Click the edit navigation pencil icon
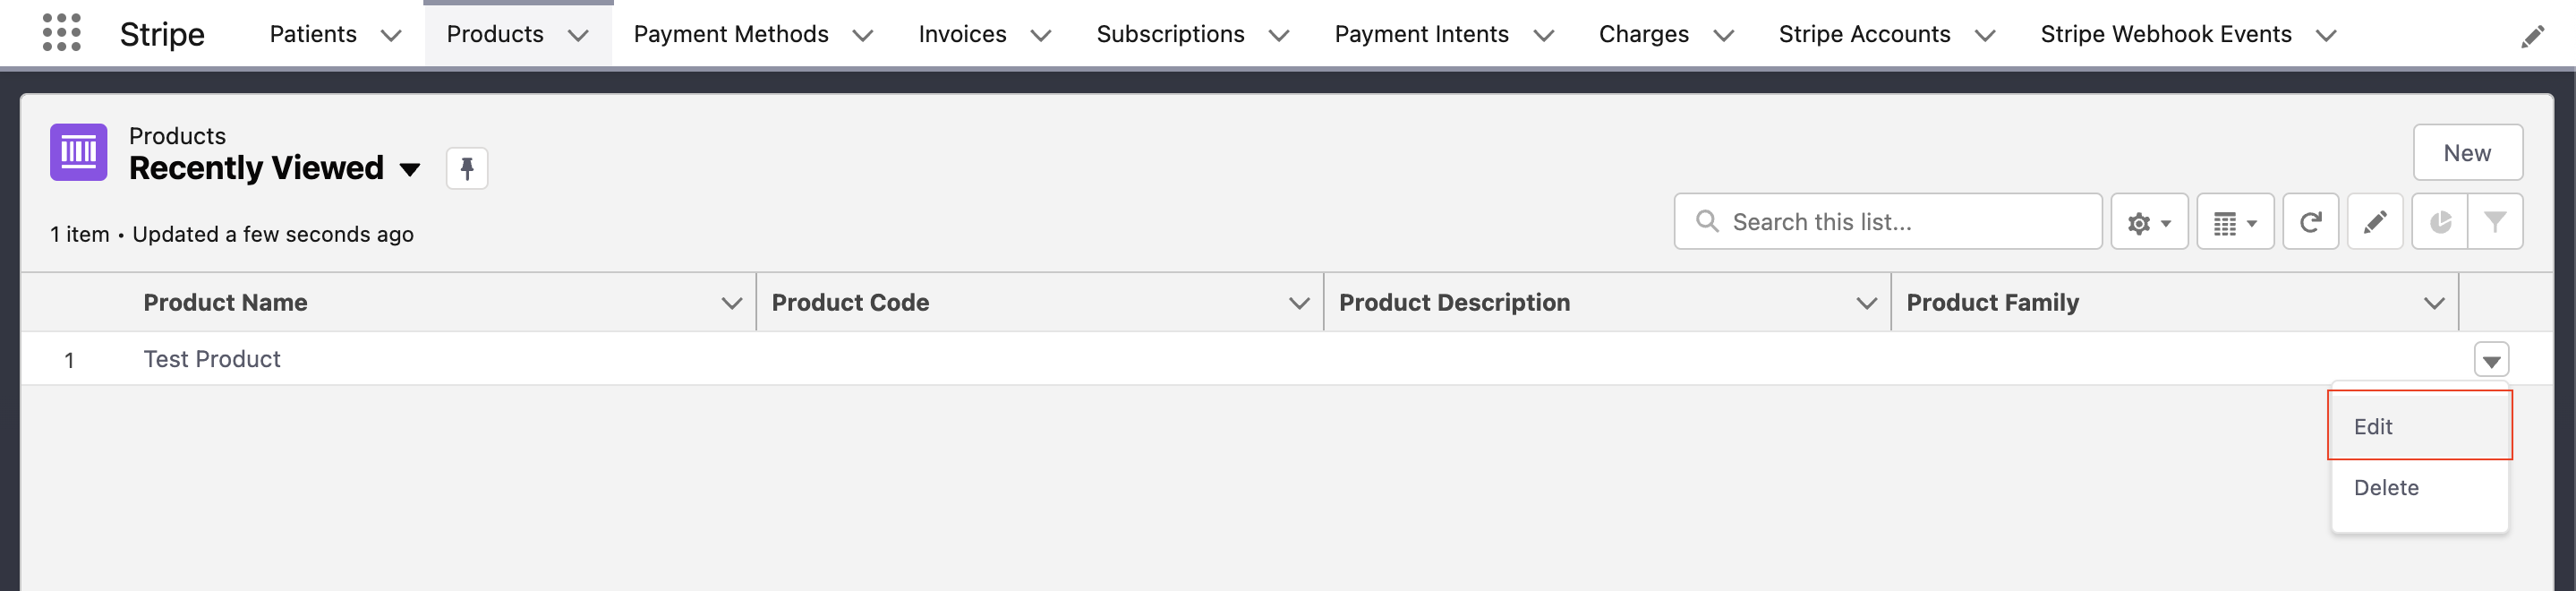The image size is (2576, 591). click(2532, 37)
